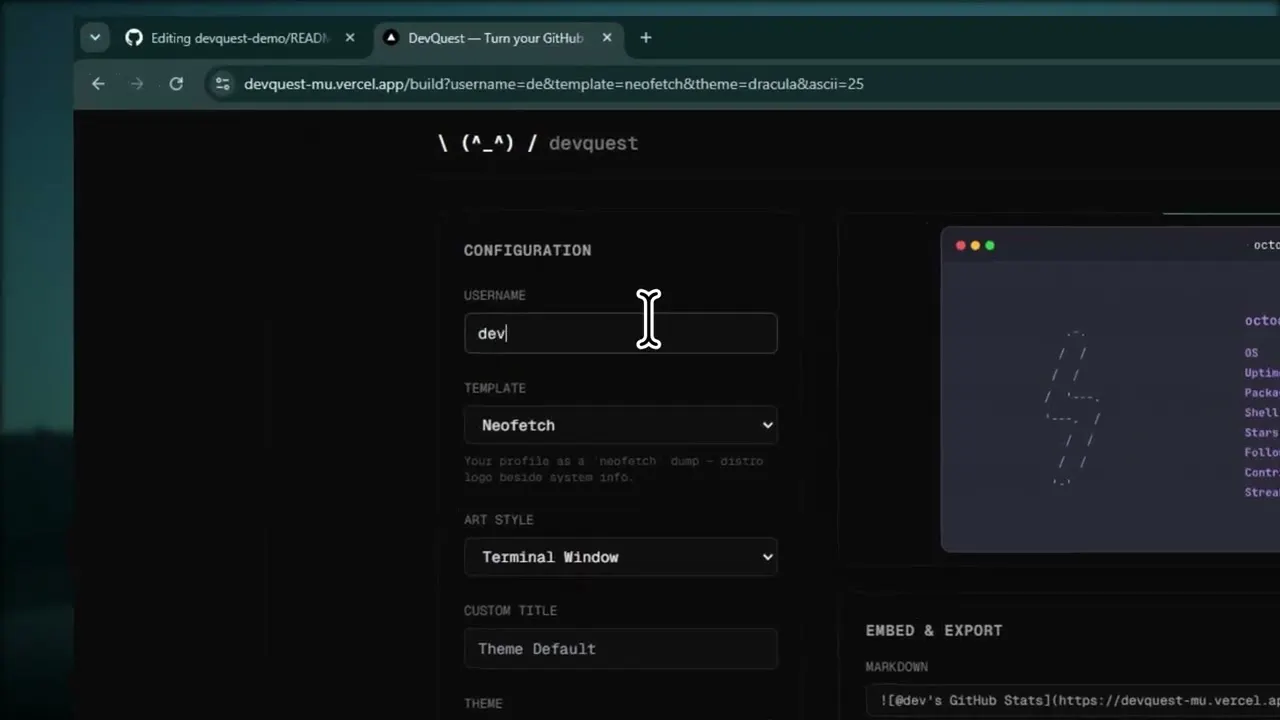Click the CONFIGURATION heading text
This screenshot has height=720, width=1280.
pyautogui.click(x=527, y=250)
